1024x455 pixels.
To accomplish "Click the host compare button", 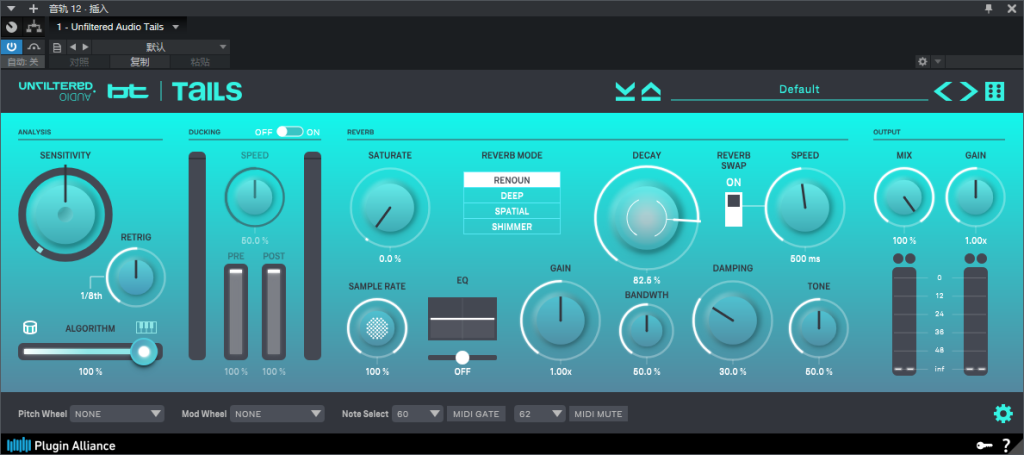I will tap(79, 62).
